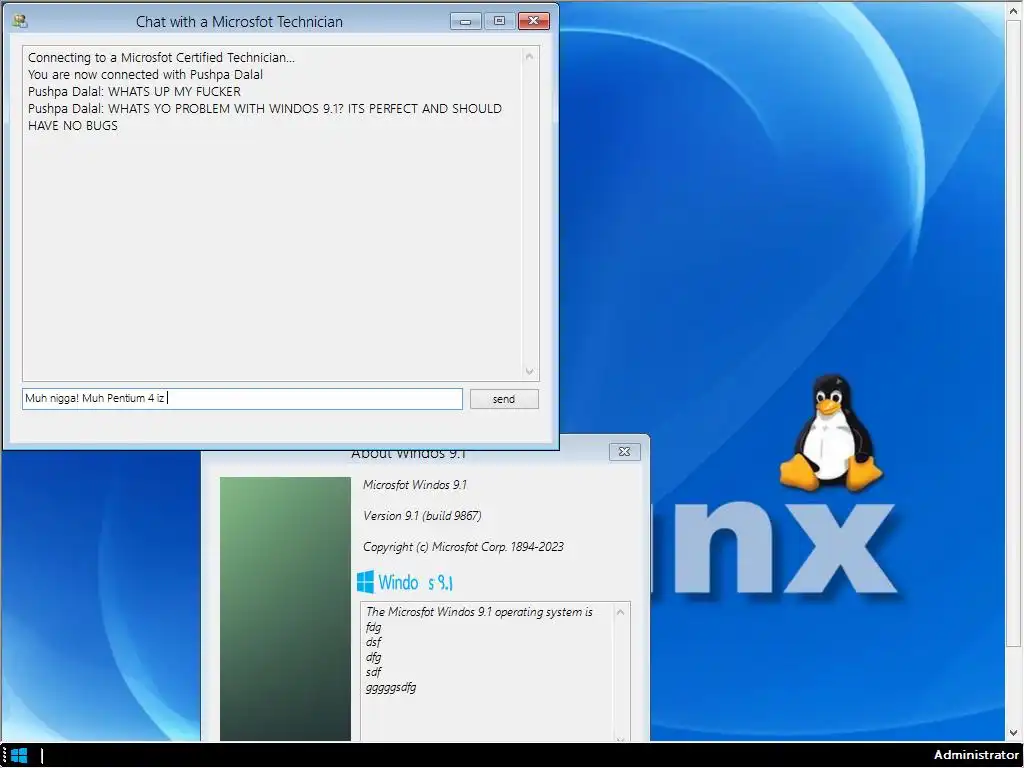The width and height of the screenshot is (1024, 768).
Task: Close the Chat with a Microsfot Technician window
Action: [x=534, y=22]
